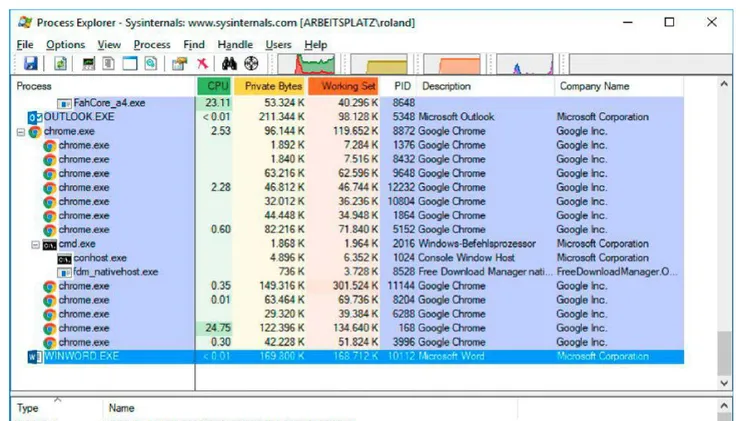Click the PID 12232 cell
This screenshot has height=421, width=750.
tap(401, 188)
